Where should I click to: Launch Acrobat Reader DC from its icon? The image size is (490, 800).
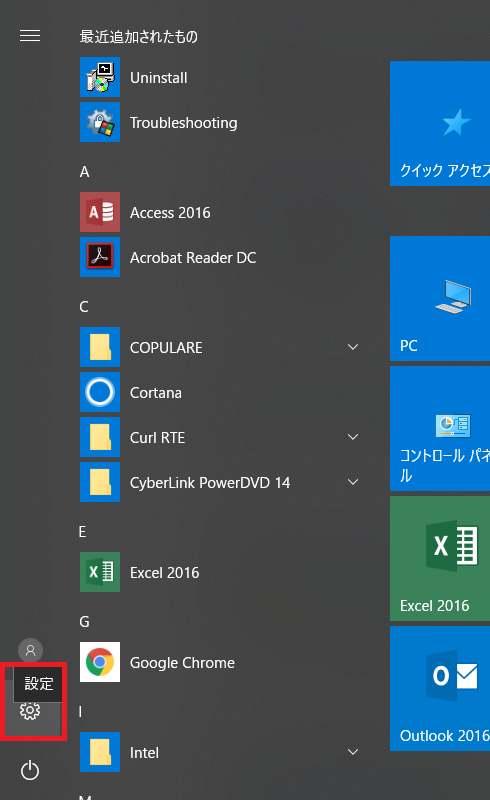point(100,257)
